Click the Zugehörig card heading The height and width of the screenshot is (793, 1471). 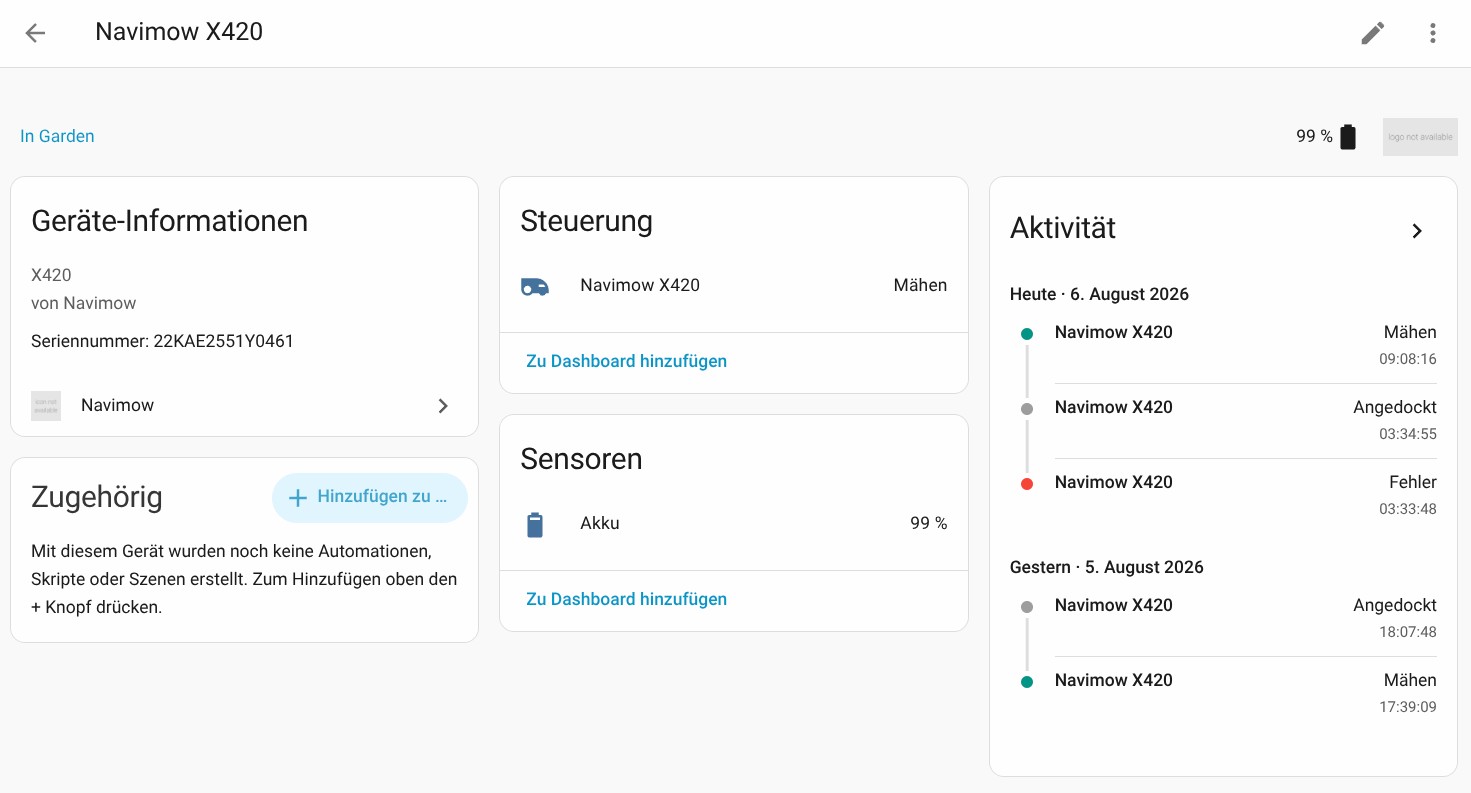point(97,497)
